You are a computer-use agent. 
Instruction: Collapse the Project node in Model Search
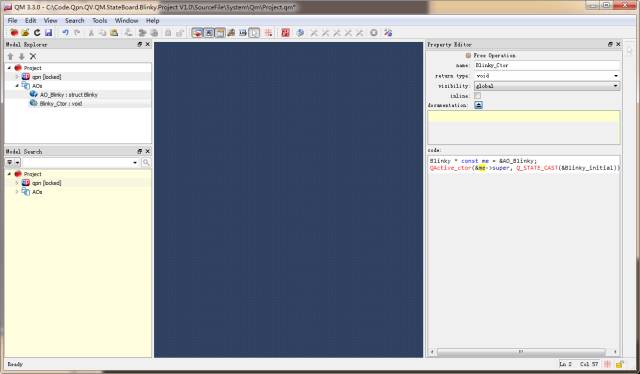(9, 174)
